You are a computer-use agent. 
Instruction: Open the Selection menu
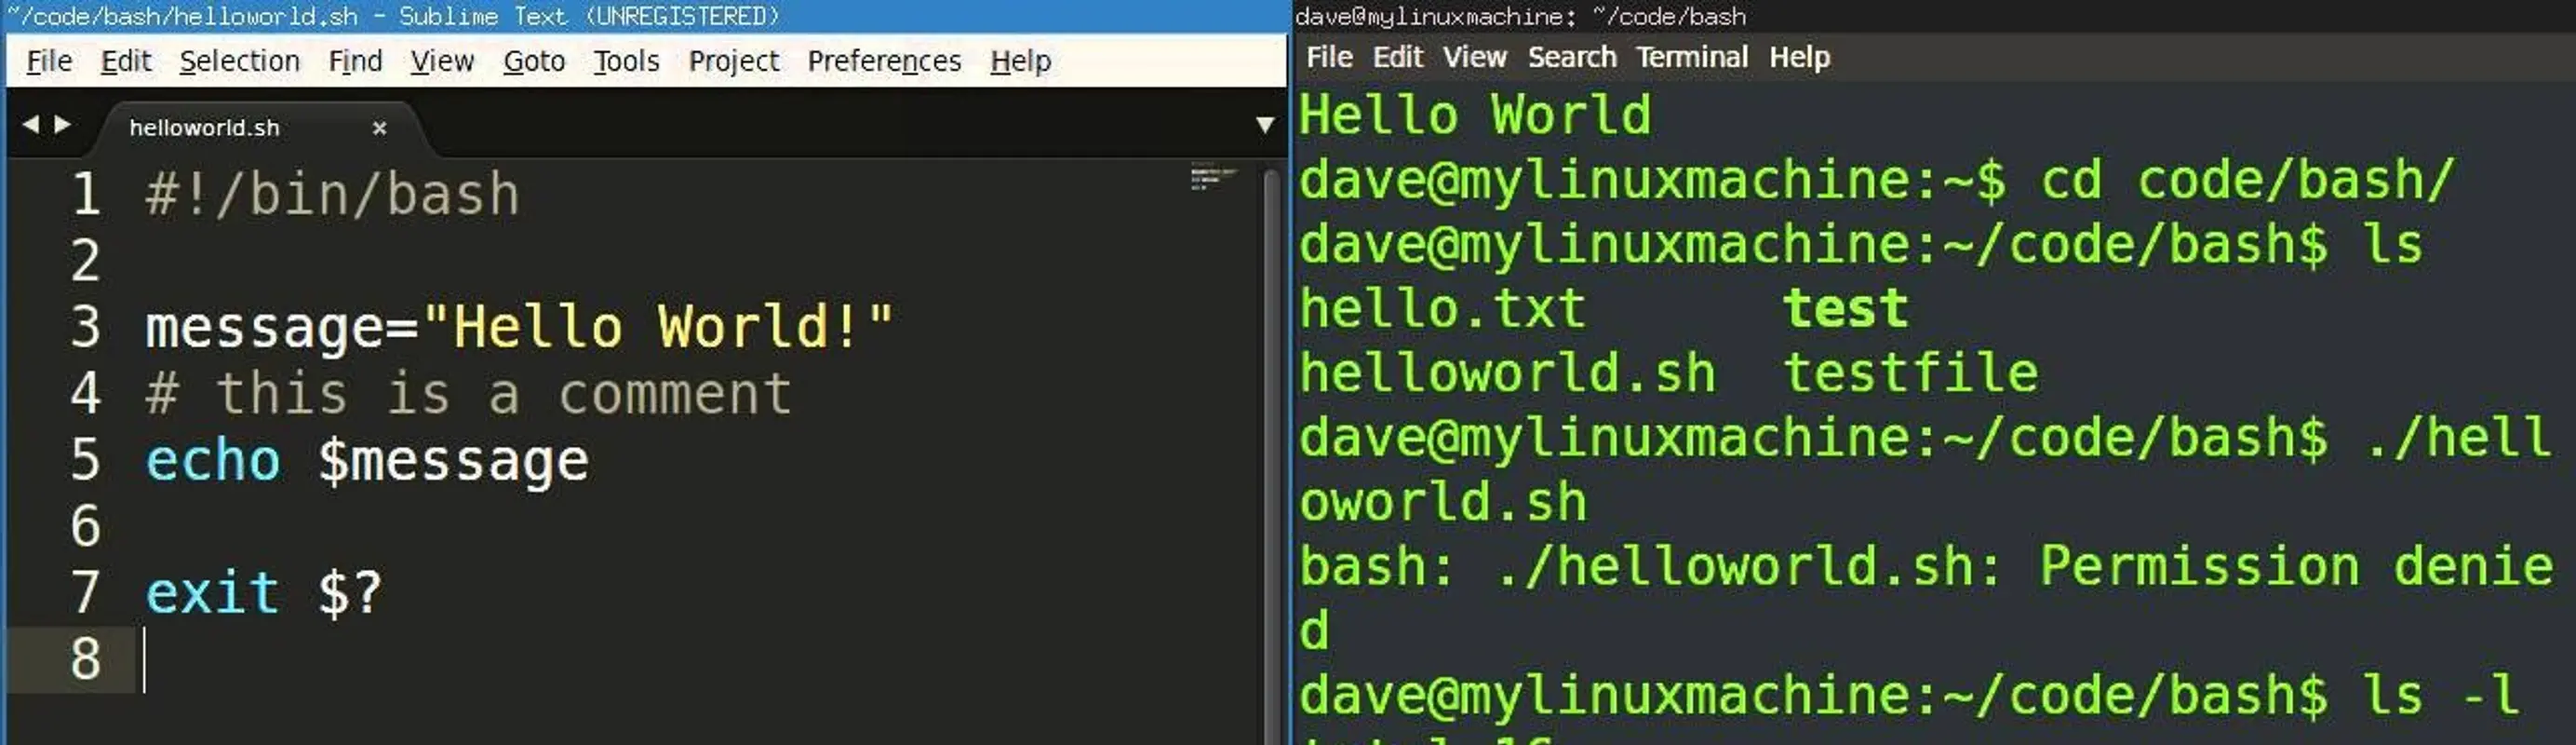pyautogui.click(x=239, y=61)
